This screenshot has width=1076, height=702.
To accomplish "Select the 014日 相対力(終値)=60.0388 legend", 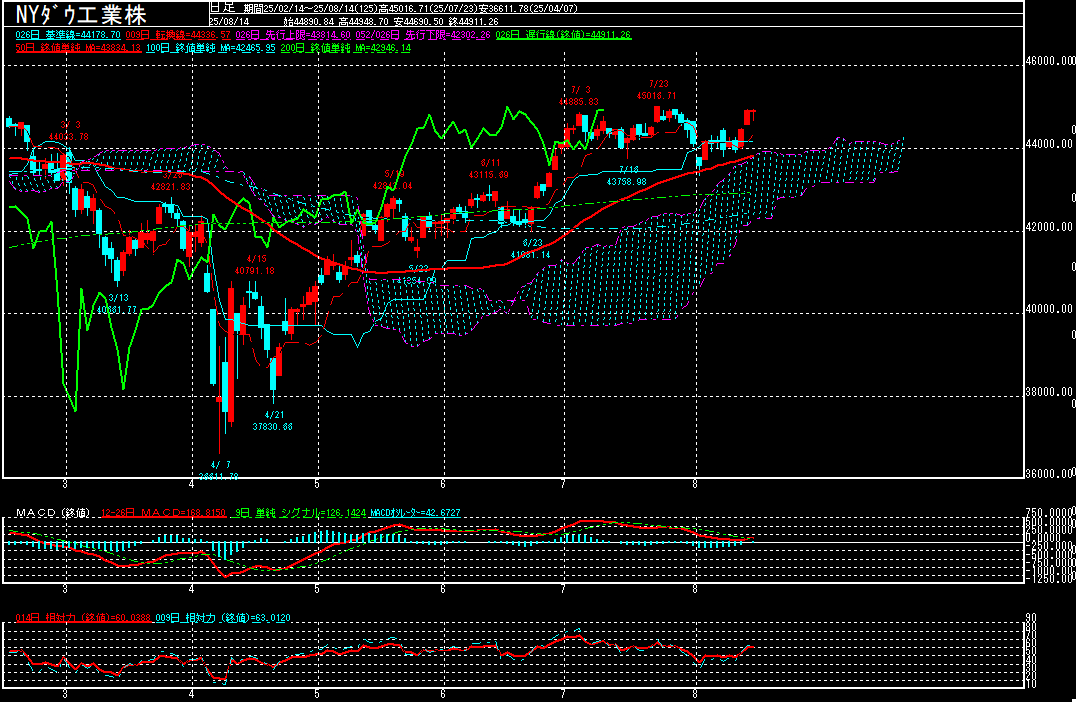I will point(83,618).
